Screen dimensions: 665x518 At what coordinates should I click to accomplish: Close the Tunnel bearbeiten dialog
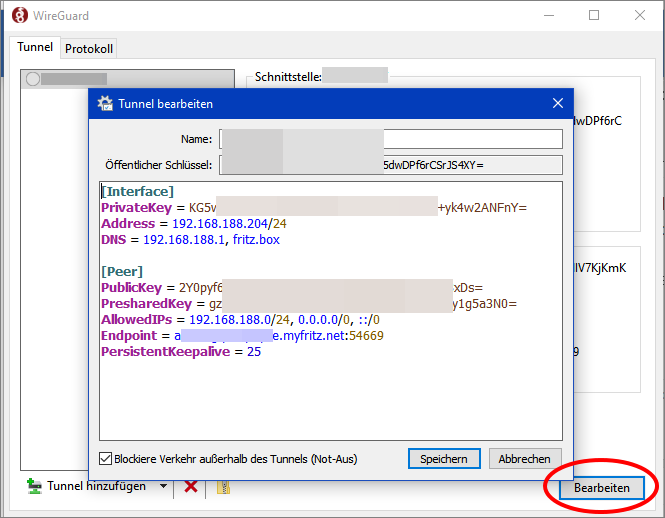pos(558,103)
